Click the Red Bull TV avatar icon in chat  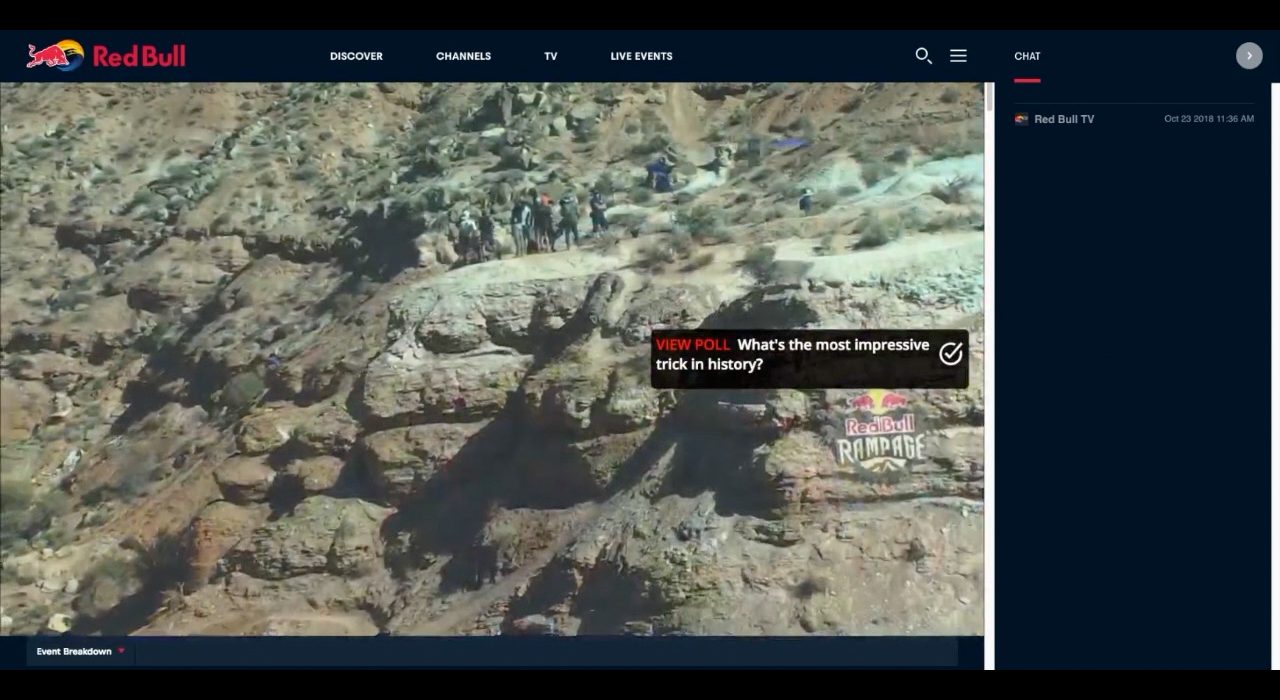tap(1021, 119)
